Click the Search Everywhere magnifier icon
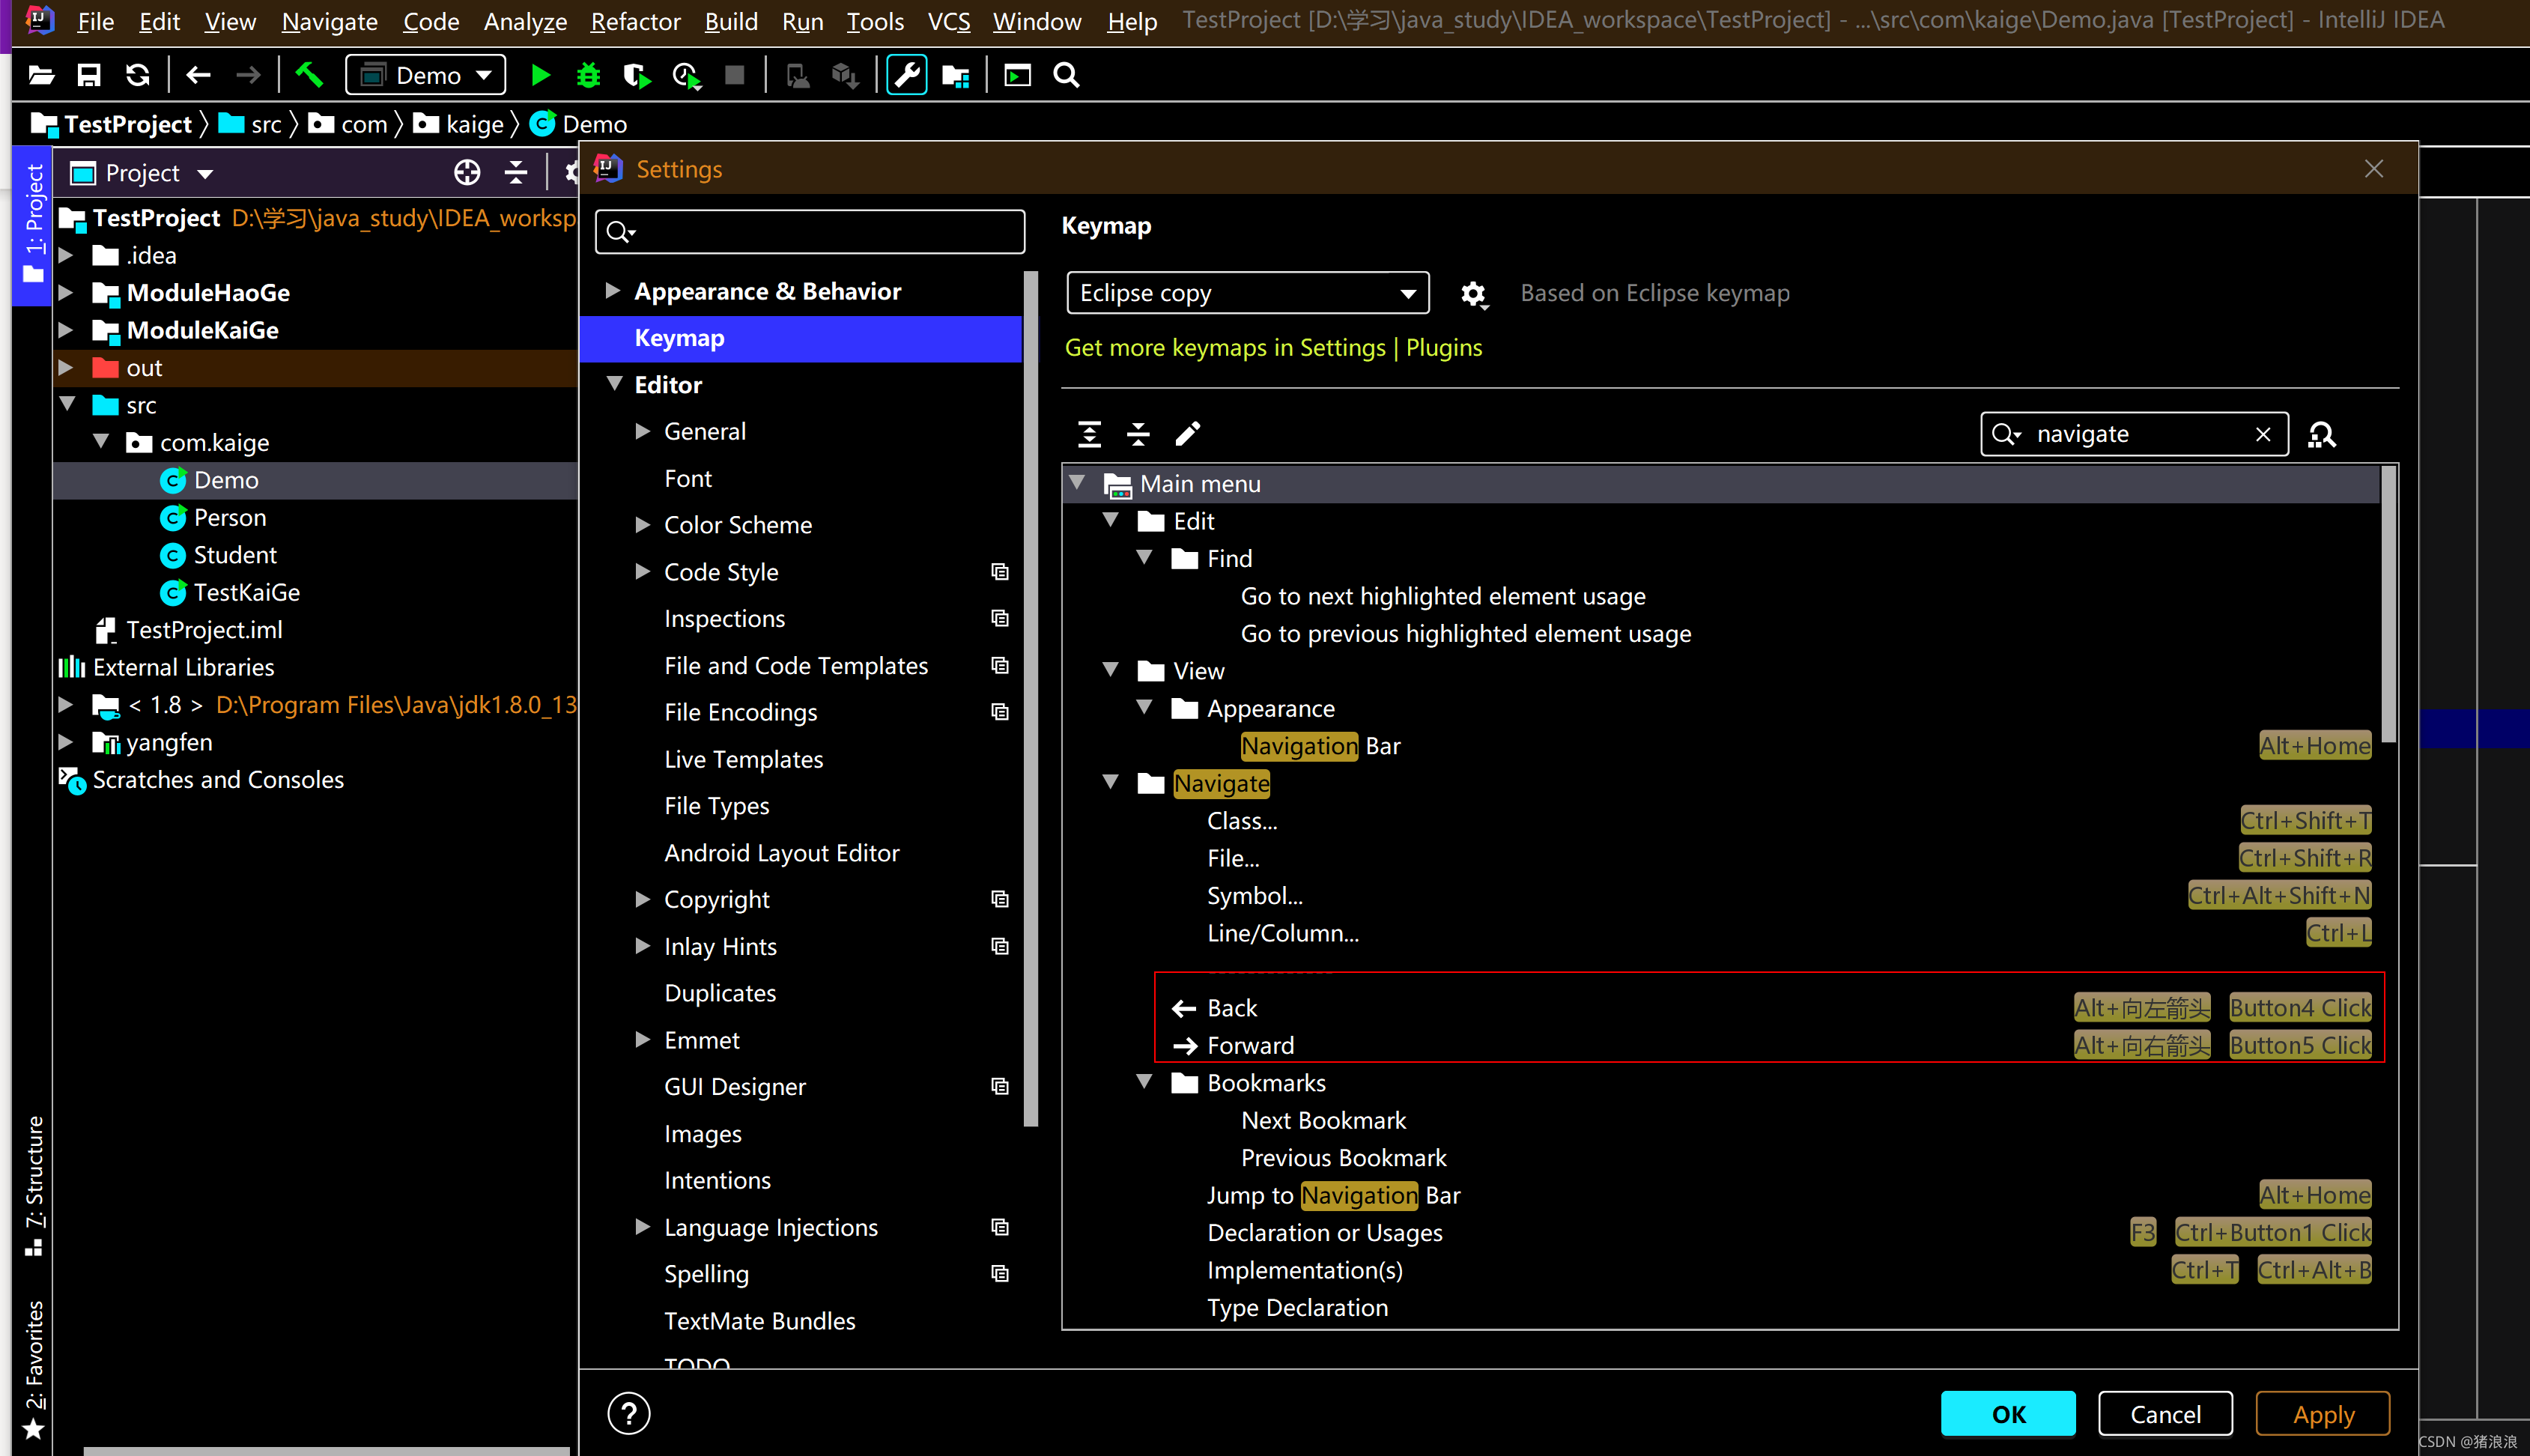This screenshot has width=2530, height=1456. click(1066, 75)
